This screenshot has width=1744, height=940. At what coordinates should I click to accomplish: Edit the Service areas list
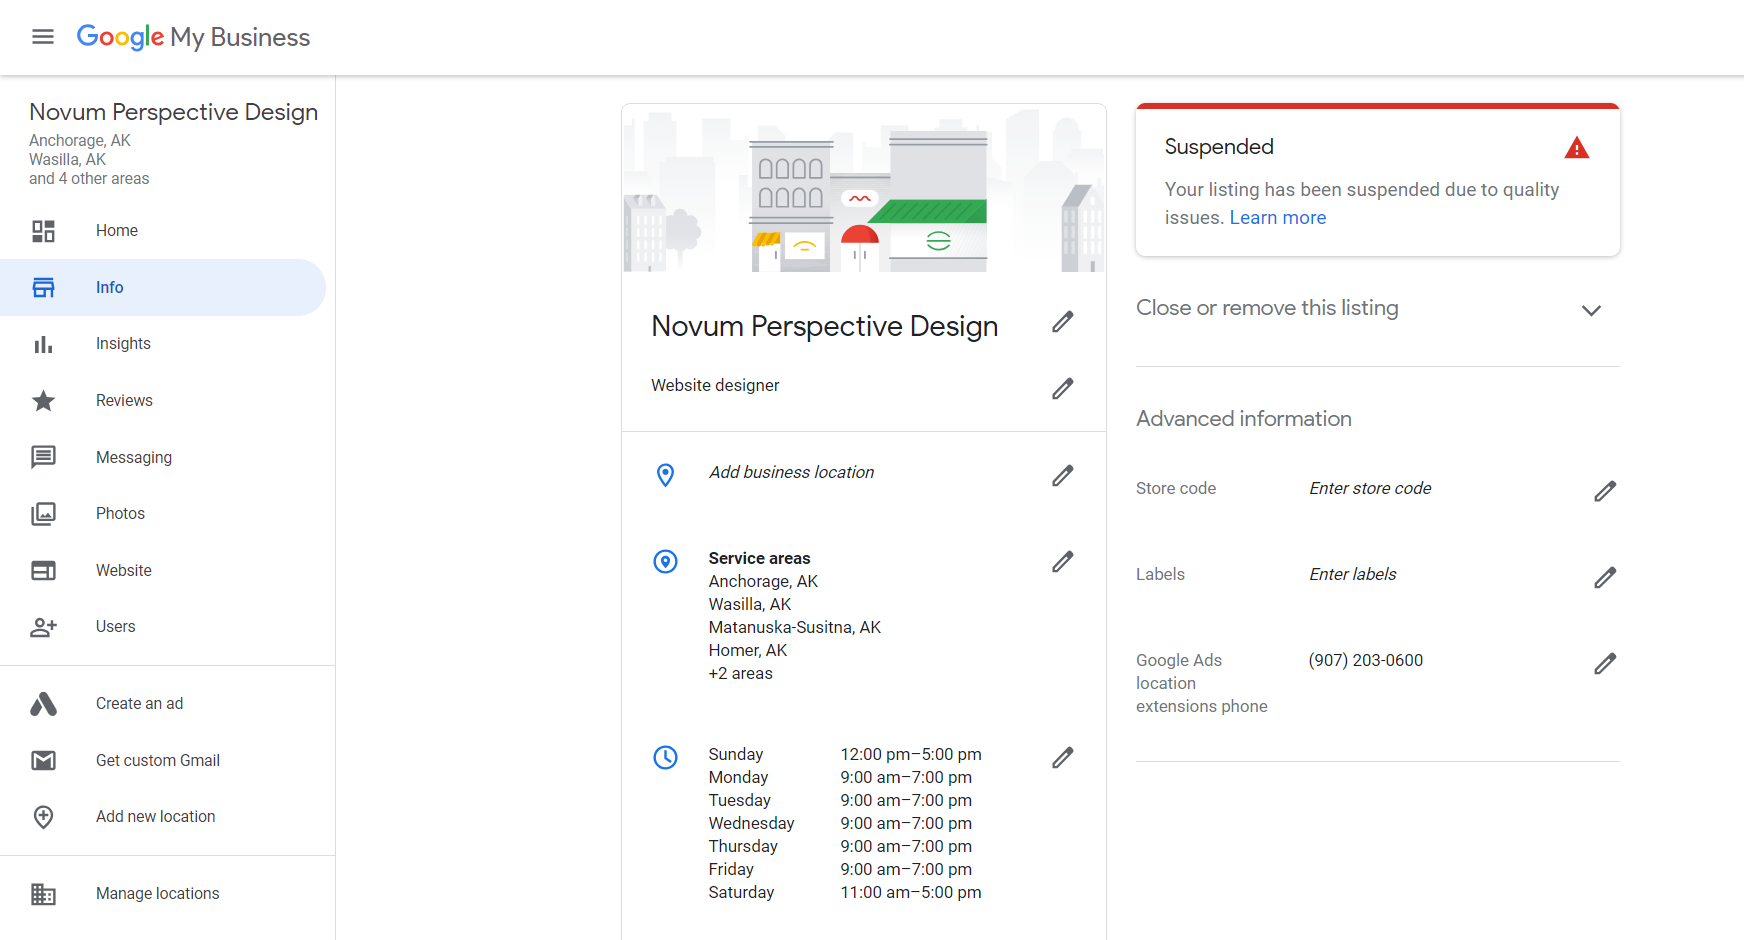coord(1063,561)
